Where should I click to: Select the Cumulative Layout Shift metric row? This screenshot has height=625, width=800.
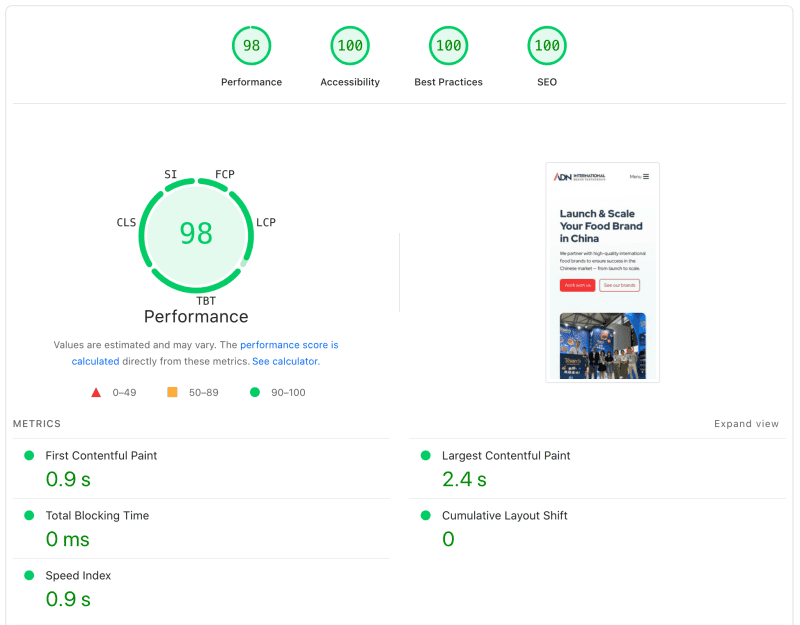504,516
